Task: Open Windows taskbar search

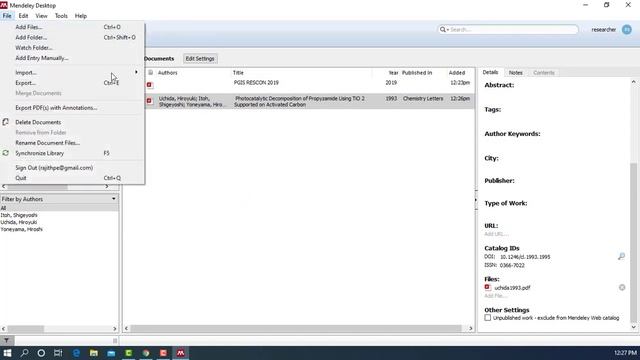Action: (24, 353)
